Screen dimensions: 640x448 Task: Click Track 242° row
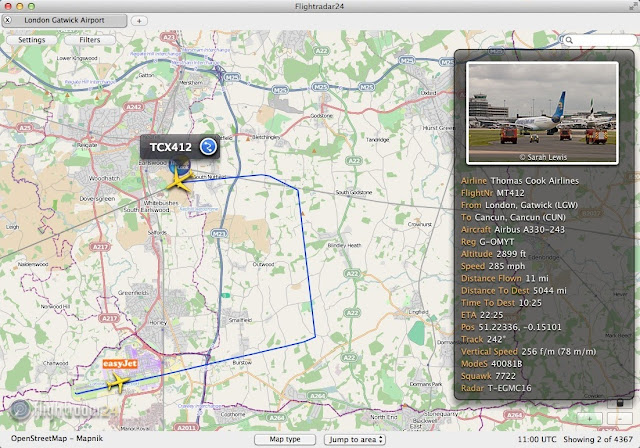tap(483, 339)
